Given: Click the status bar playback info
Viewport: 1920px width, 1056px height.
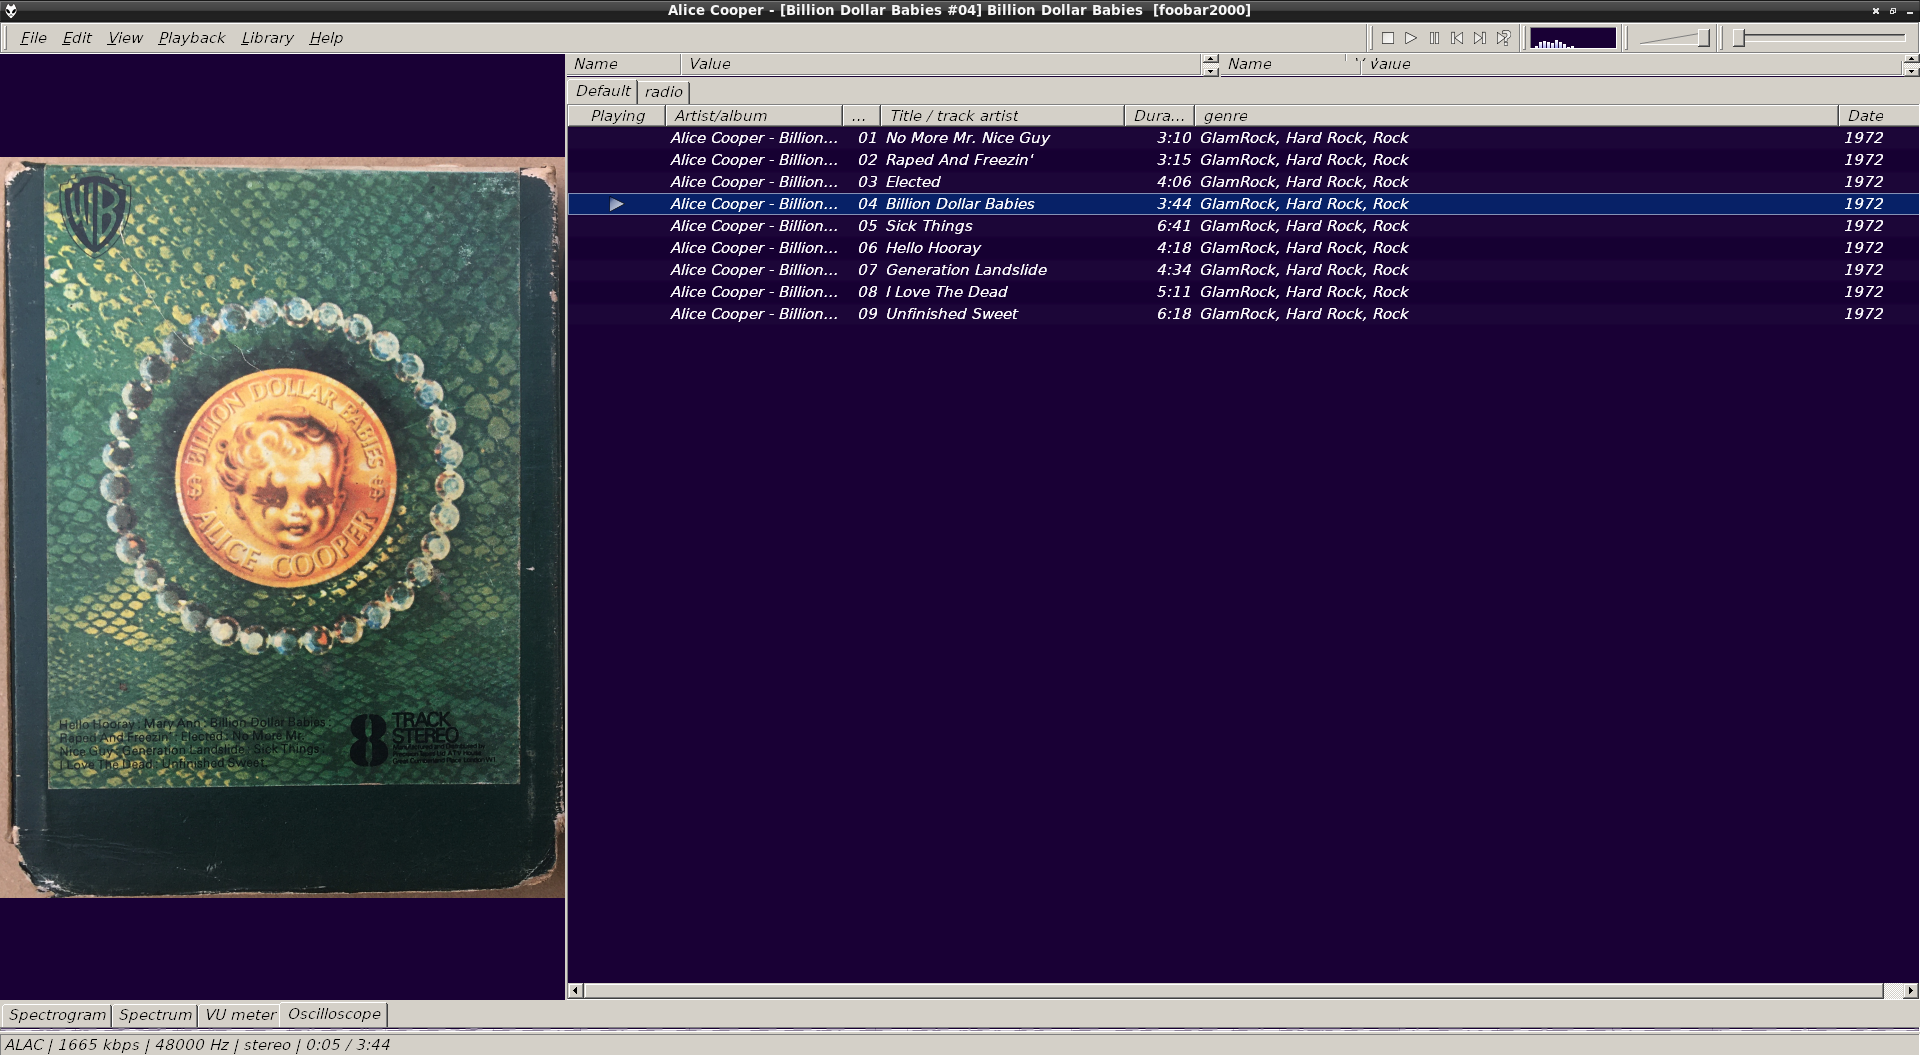Looking at the screenshot, I should point(197,1045).
